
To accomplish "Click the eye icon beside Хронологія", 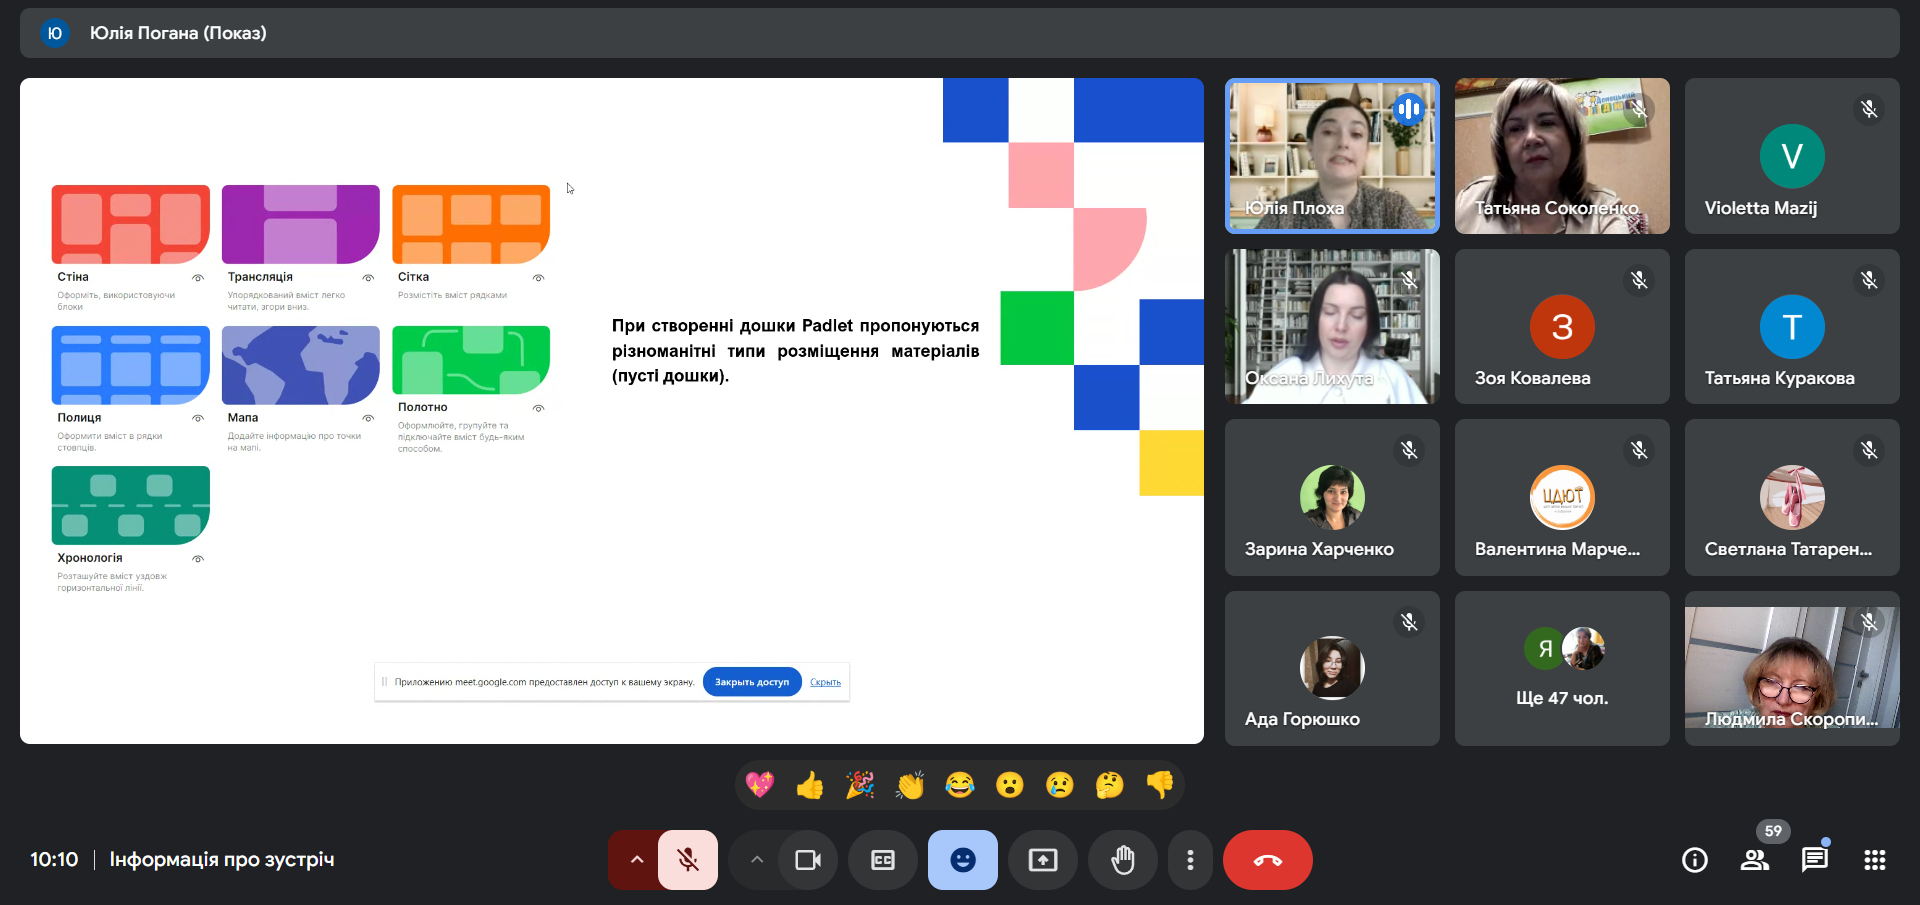I will point(198,559).
